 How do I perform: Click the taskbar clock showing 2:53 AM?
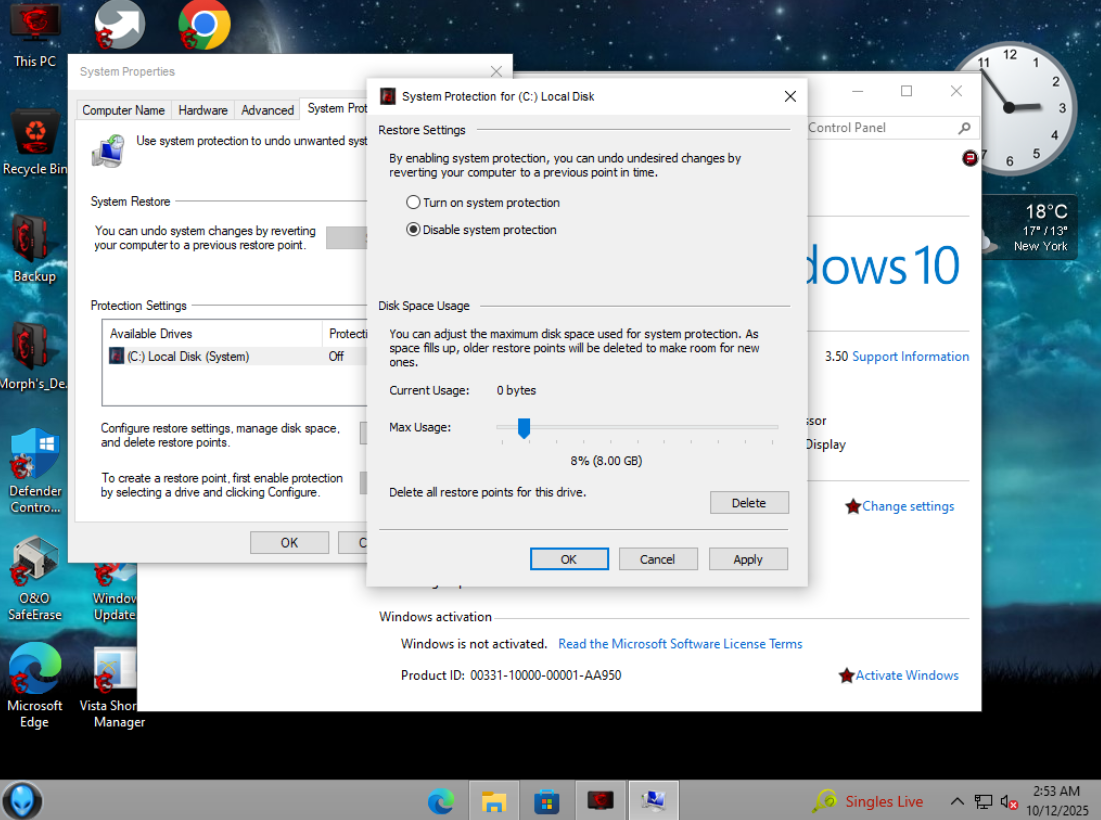1056,801
